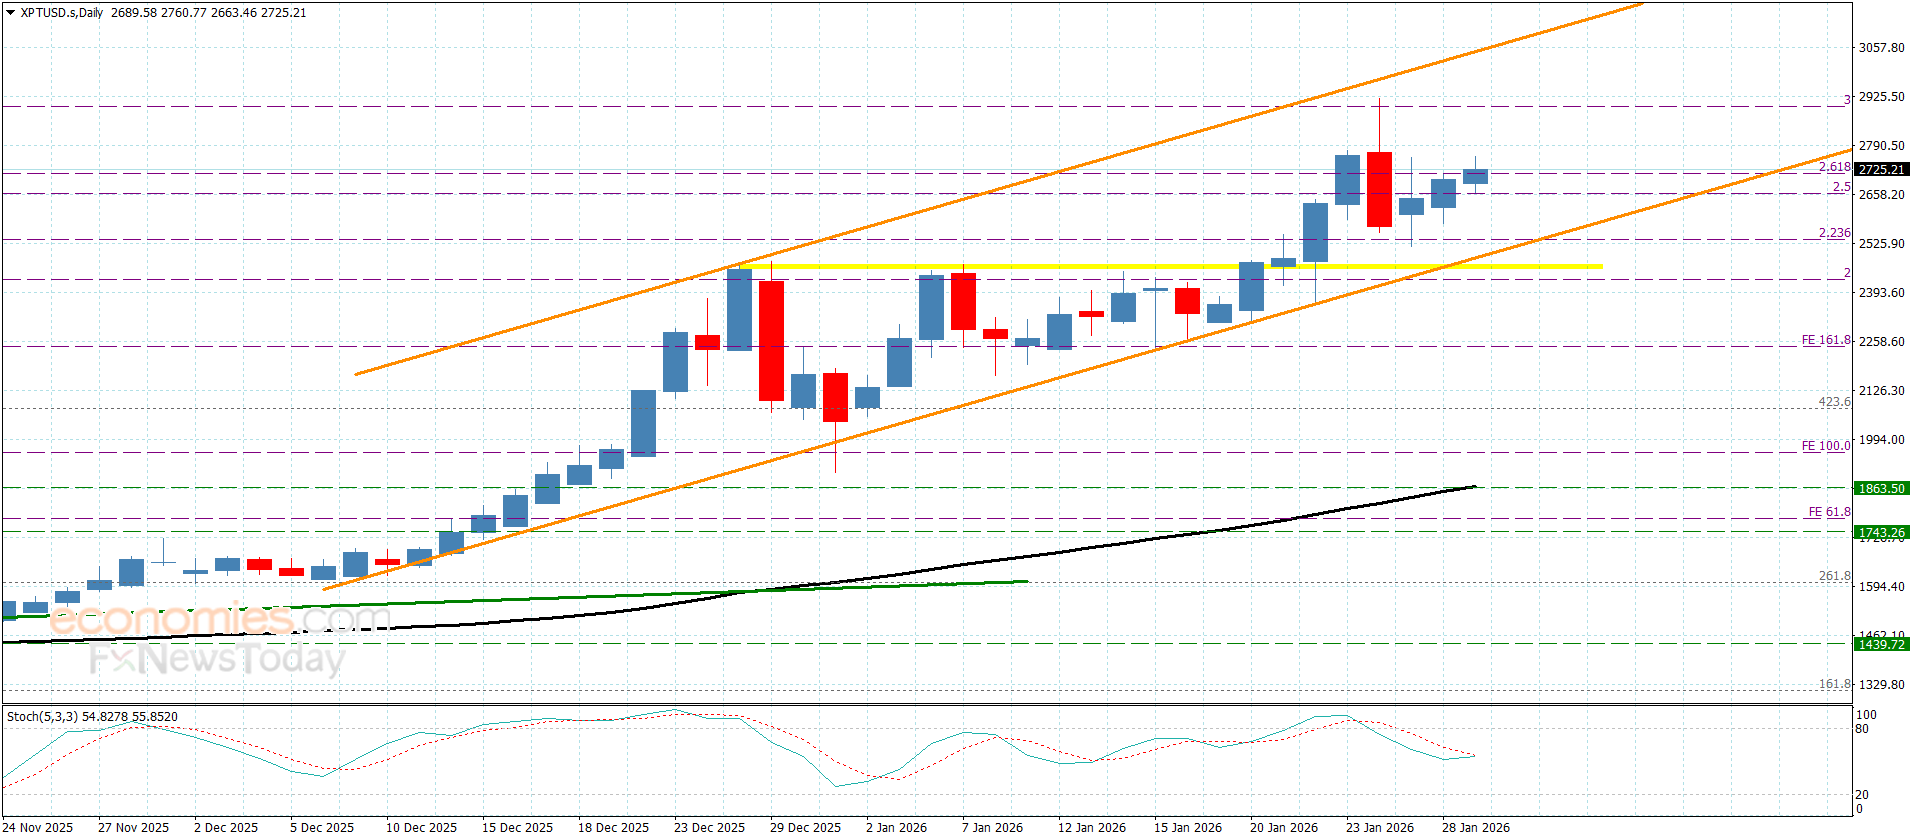Screen dimensions: 1916x840
Task: Select the upper orange channel trendline
Action: (1000, 189)
